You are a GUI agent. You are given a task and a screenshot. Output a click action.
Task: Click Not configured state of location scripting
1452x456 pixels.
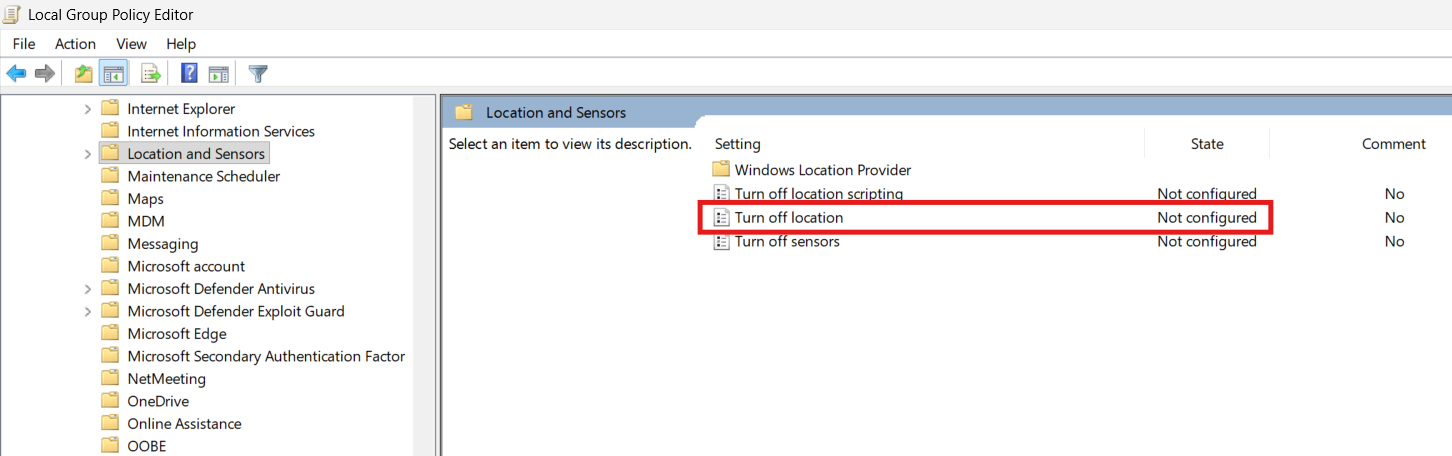tap(1207, 193)
